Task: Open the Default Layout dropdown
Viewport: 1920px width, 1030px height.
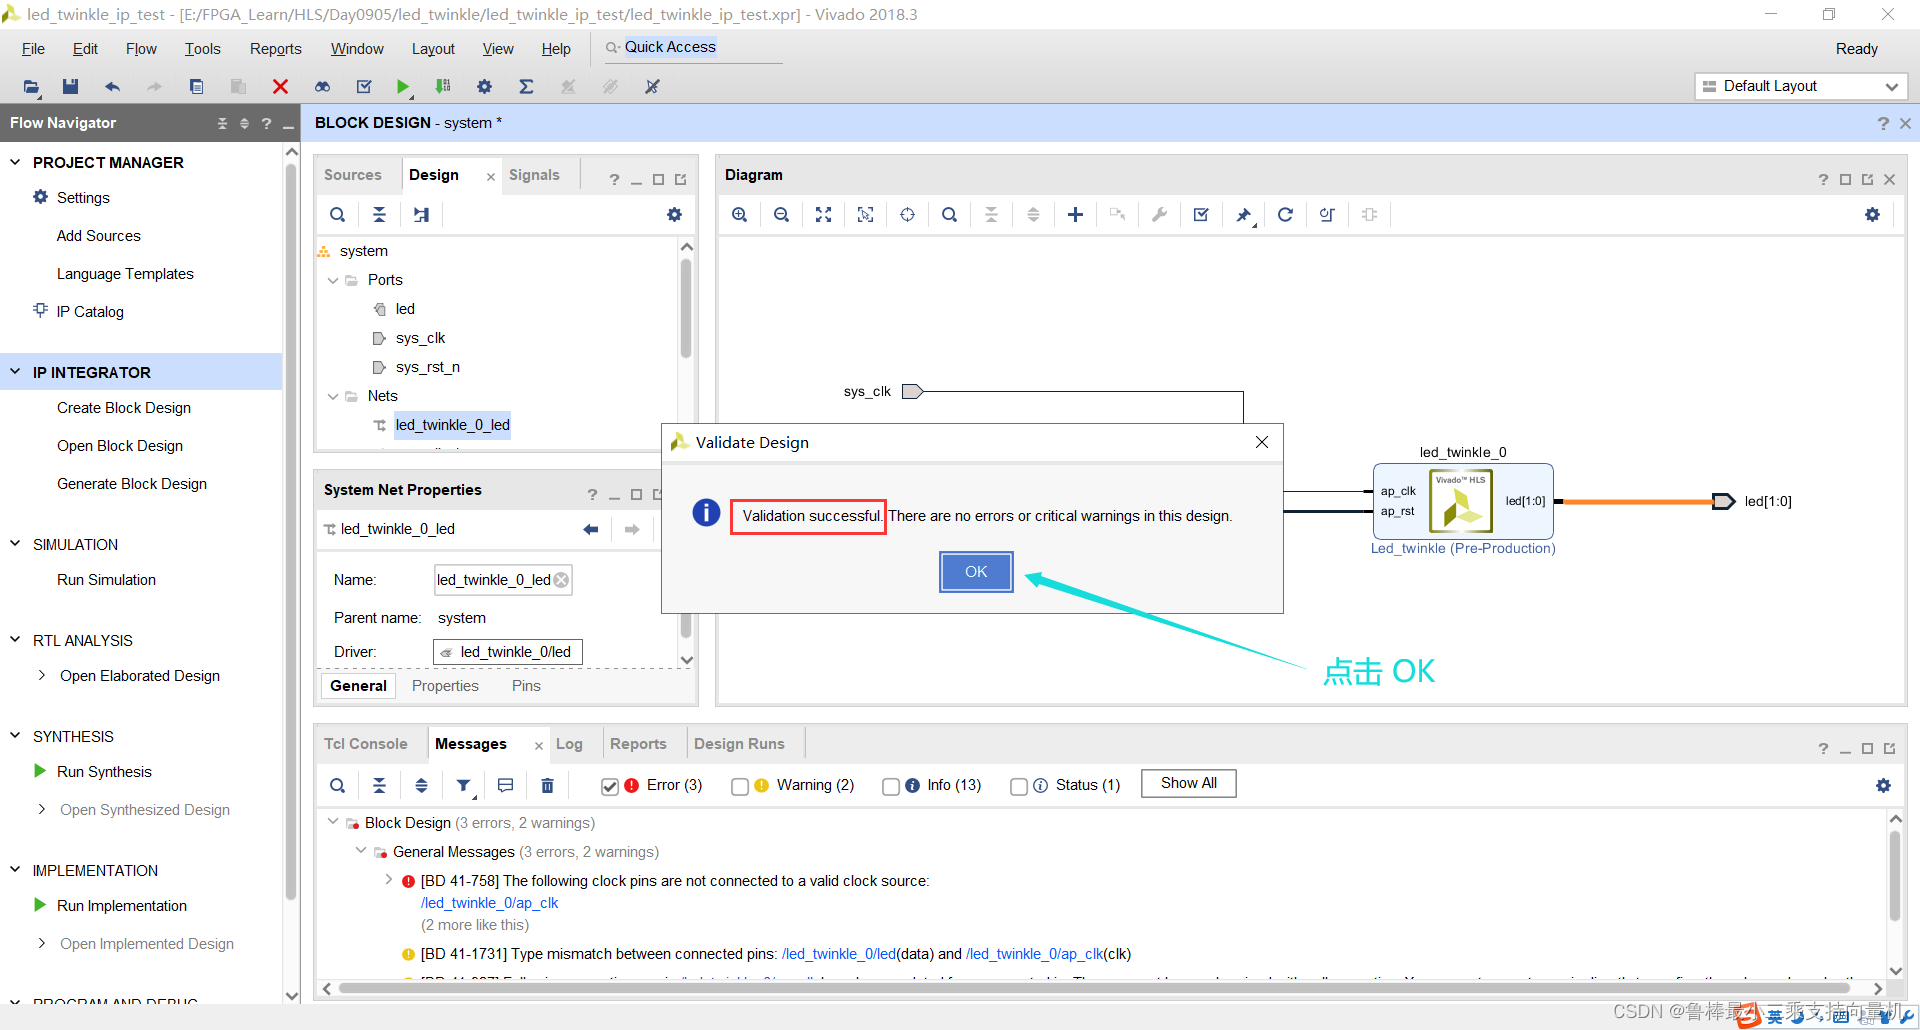Action: [x=1801, y=86]
